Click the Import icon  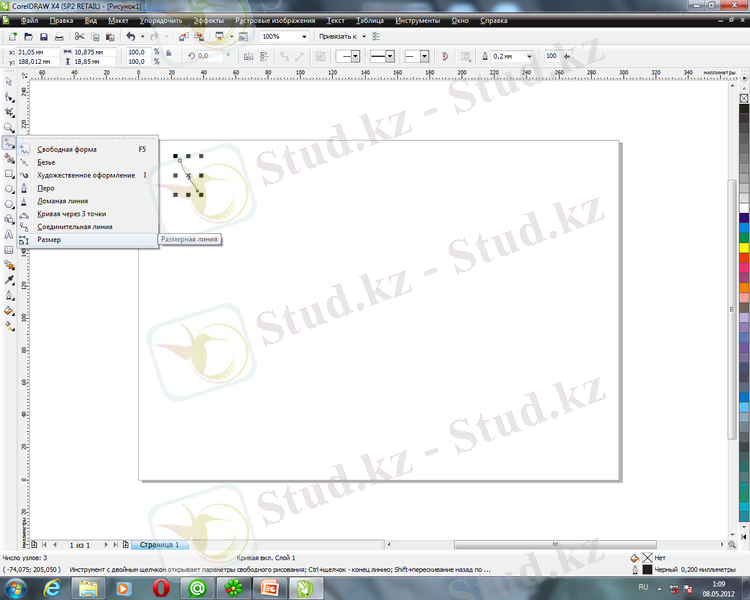click(184, 36)
